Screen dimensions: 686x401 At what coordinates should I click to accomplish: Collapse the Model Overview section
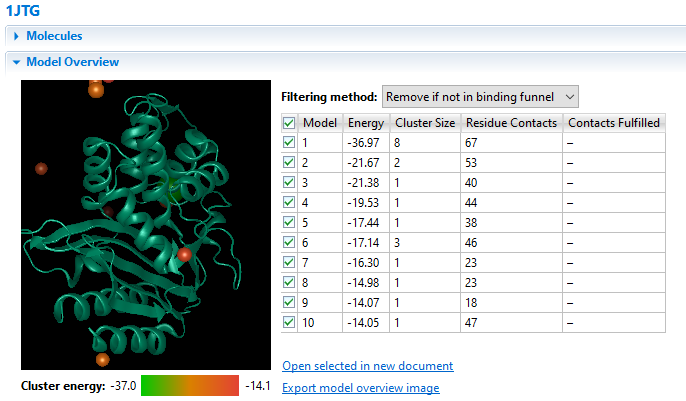coord(17,62)
